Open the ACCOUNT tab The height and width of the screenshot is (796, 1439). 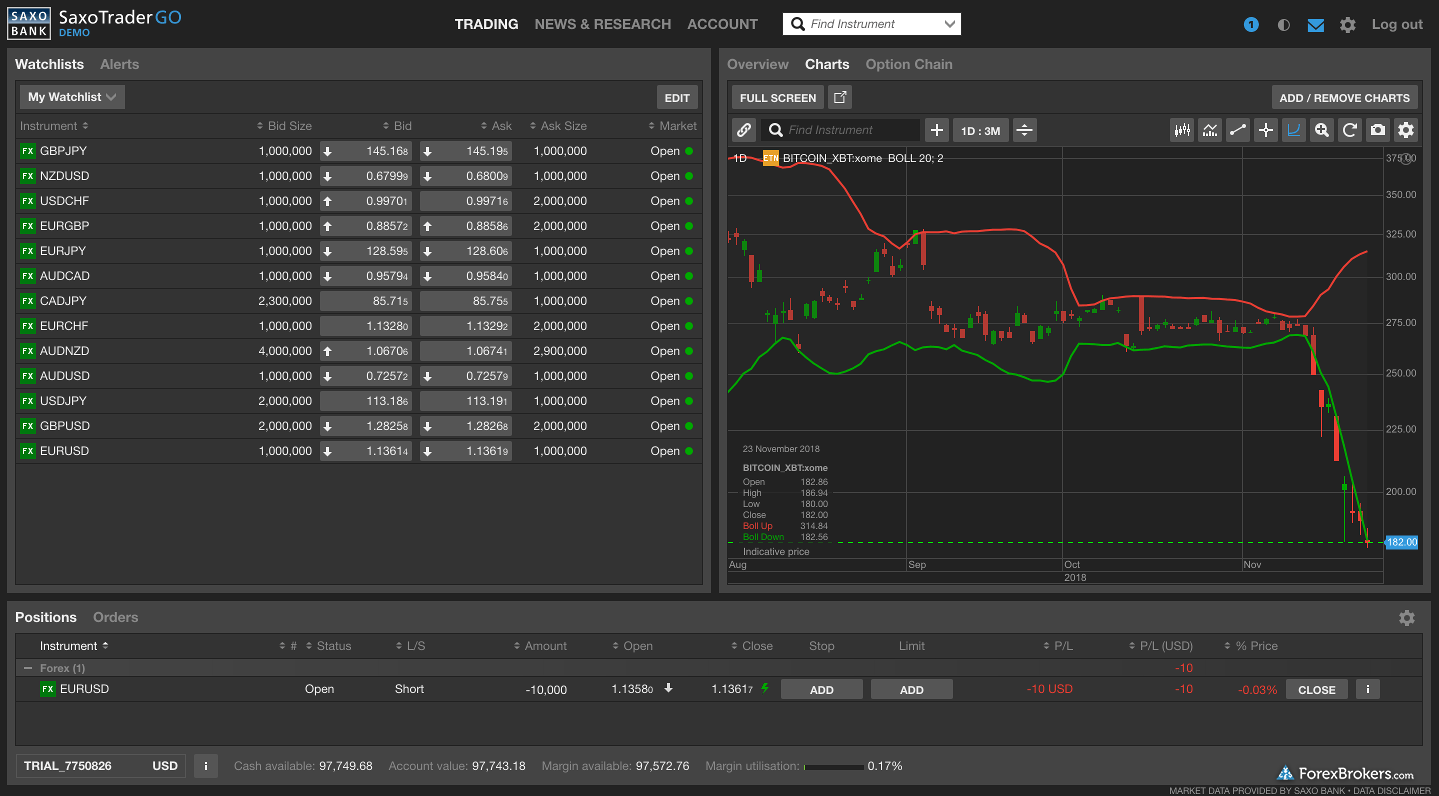pyautogui.click(x=722, y=24)
